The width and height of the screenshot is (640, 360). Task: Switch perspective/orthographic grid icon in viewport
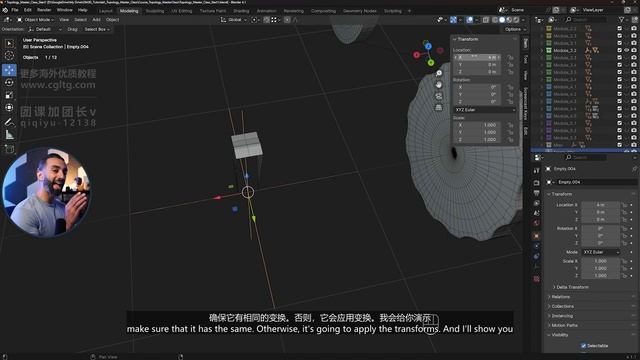[439, 108]
